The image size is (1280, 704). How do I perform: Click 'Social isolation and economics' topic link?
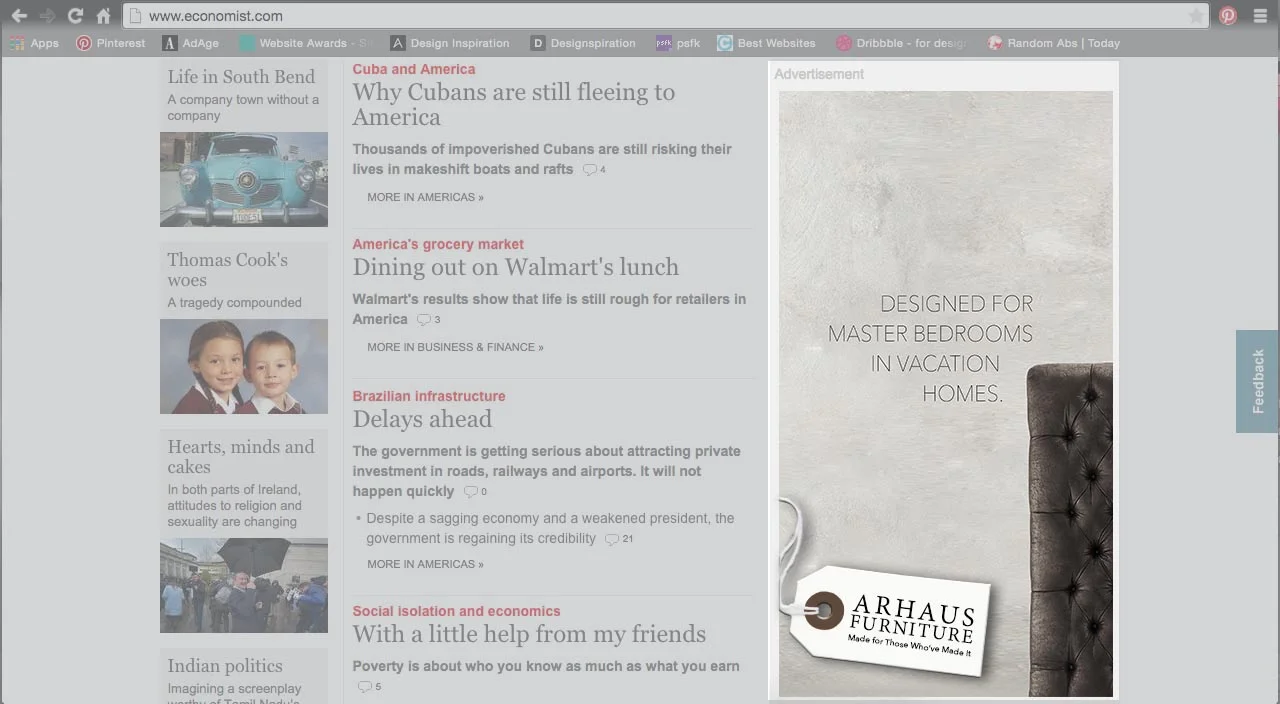point(456,611)
